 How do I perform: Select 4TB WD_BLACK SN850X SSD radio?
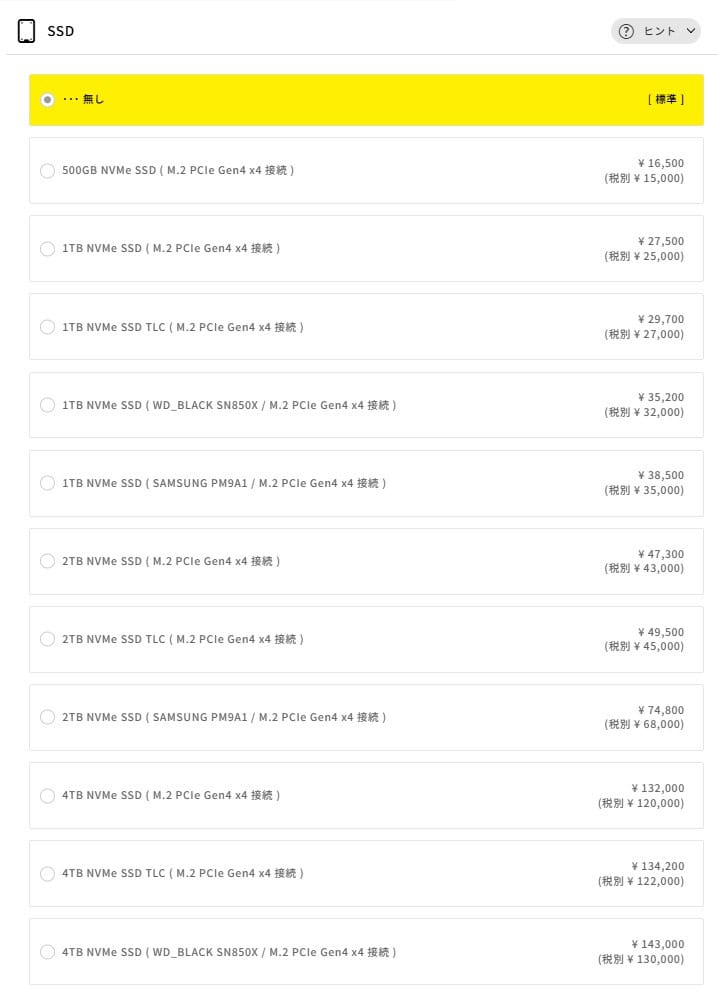[47, 952]
